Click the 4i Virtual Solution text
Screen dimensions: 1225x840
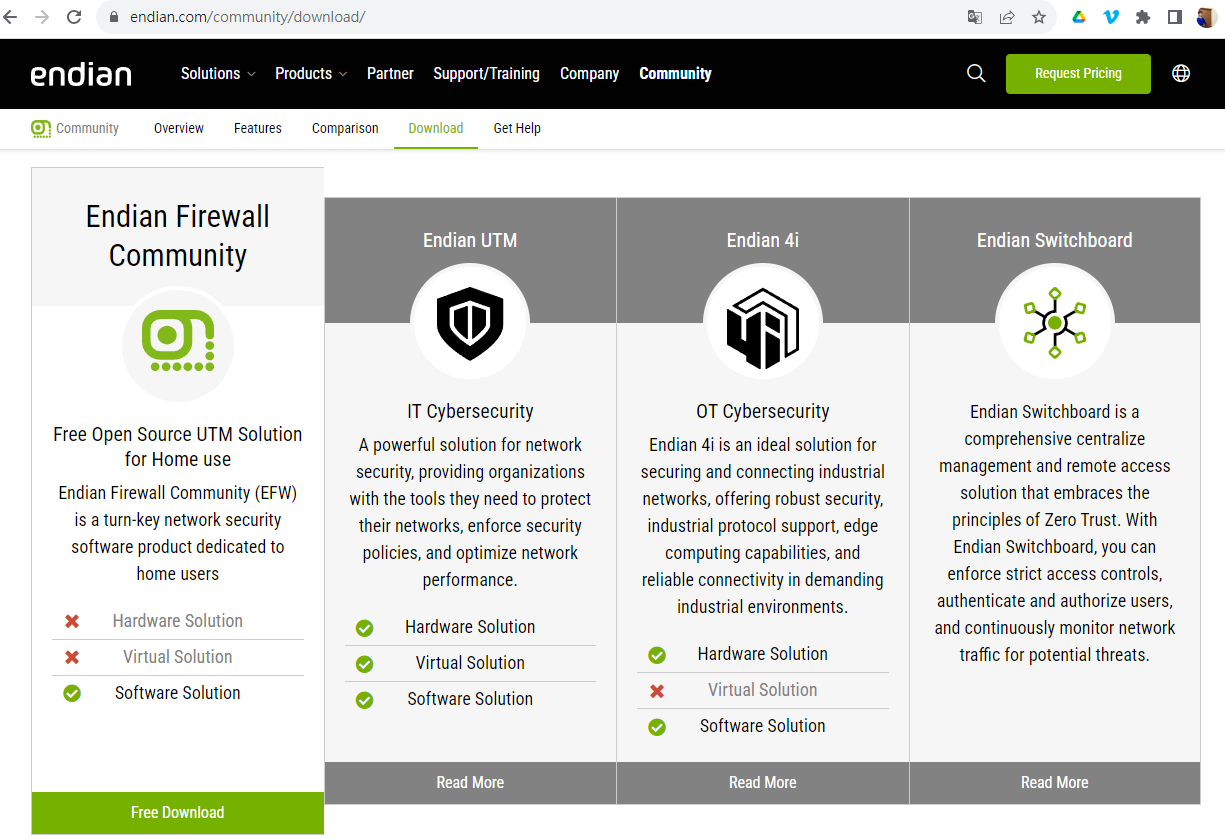coord(763,690)
